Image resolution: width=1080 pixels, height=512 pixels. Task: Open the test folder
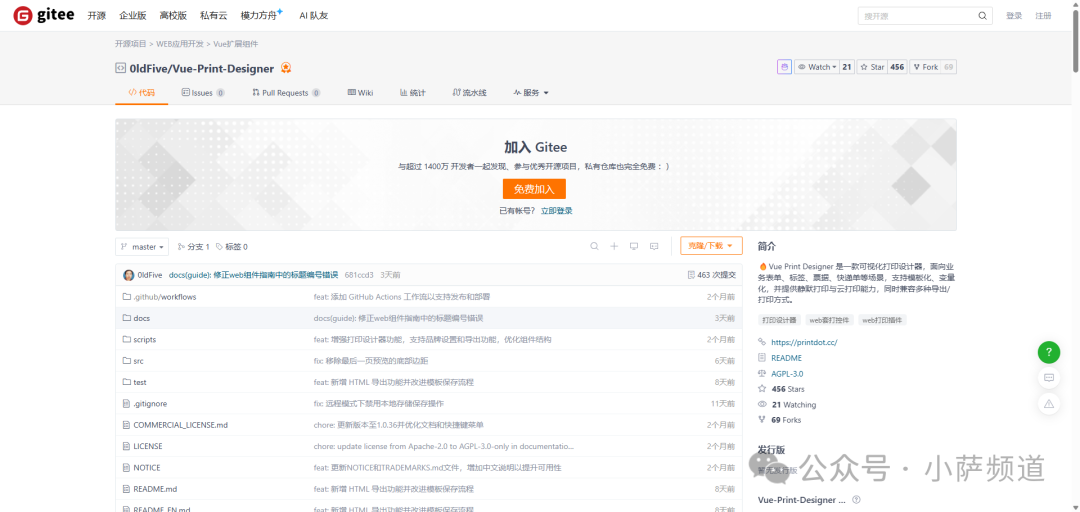click(x=140, y=382)
